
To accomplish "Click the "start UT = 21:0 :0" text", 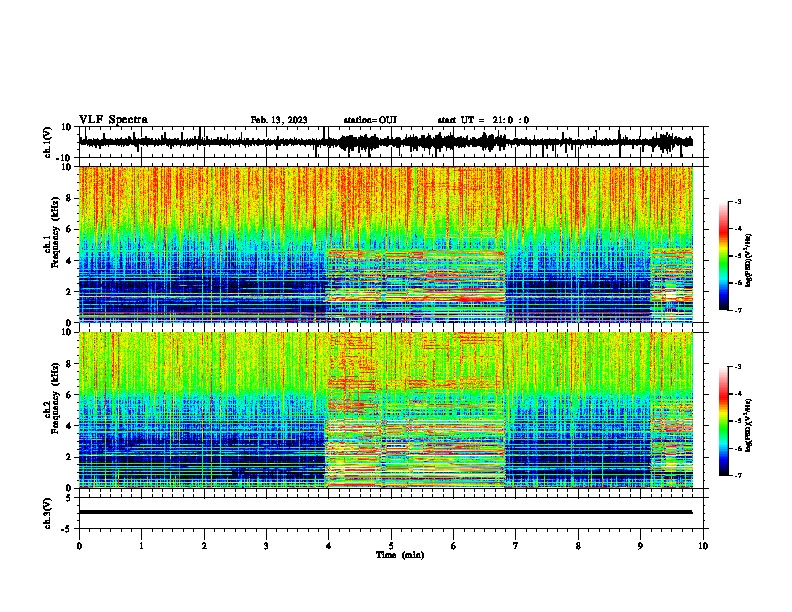I will coord(483,120).
